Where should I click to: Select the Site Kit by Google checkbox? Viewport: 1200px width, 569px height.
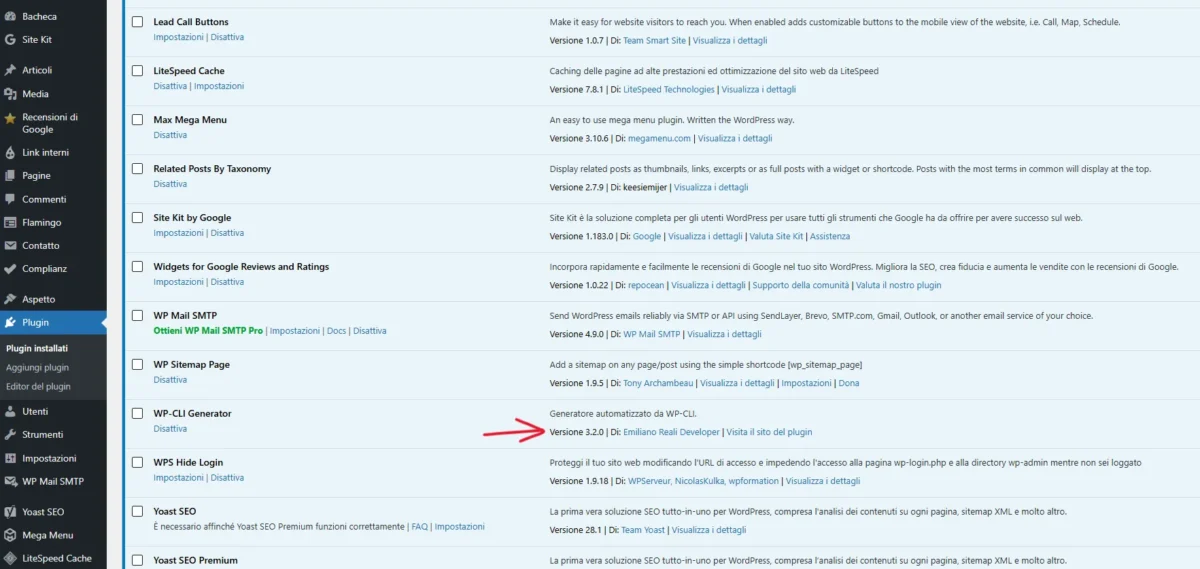click(138, 218)
